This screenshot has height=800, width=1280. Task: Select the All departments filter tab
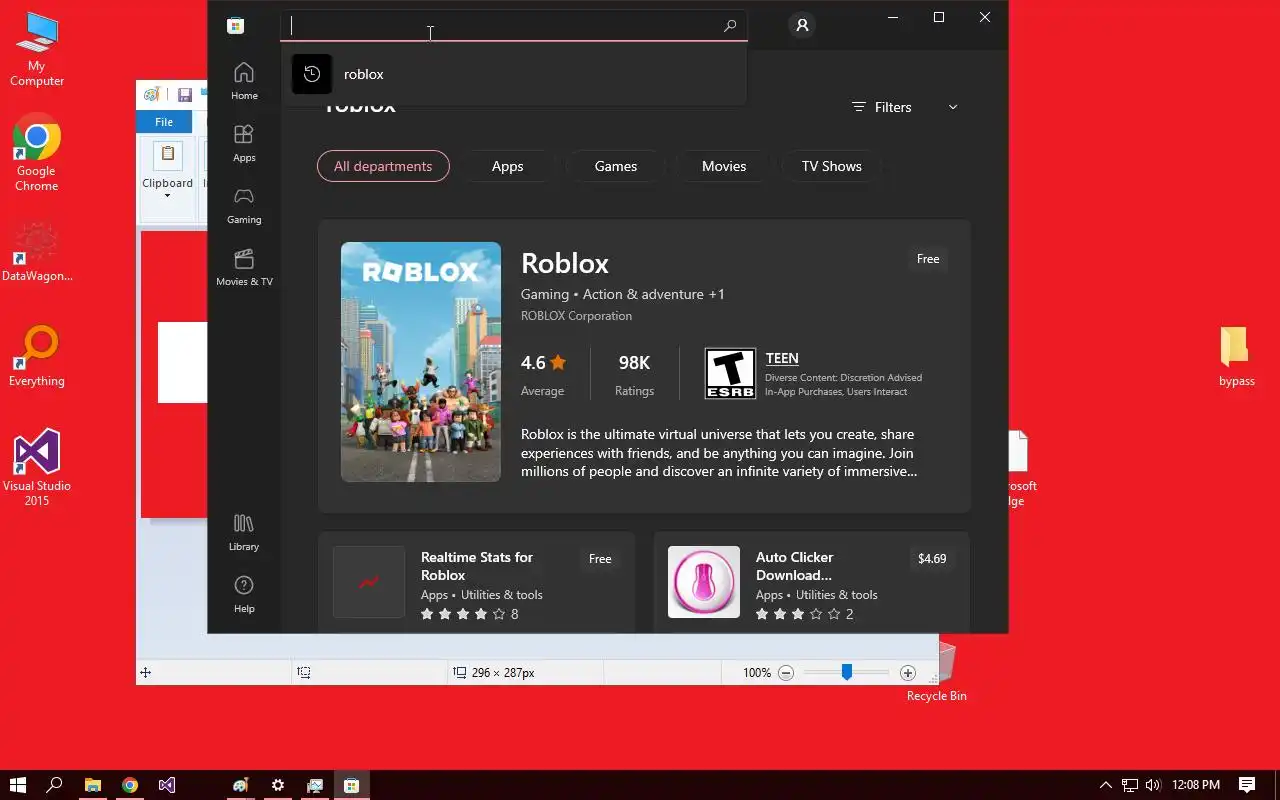pyautogui.click(x=383, y=166)
